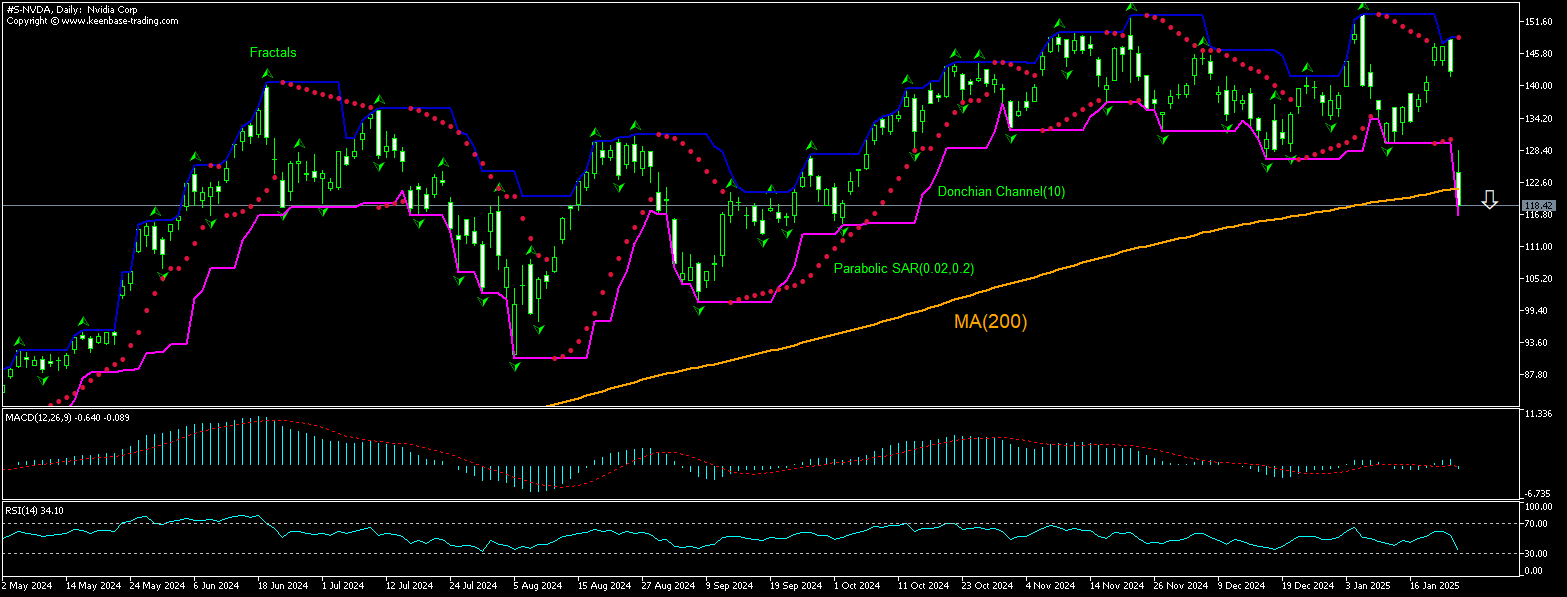The image size is (1567, 597).
Task: Click the 2 May 2024 date marker
Action: click(28, 585)
